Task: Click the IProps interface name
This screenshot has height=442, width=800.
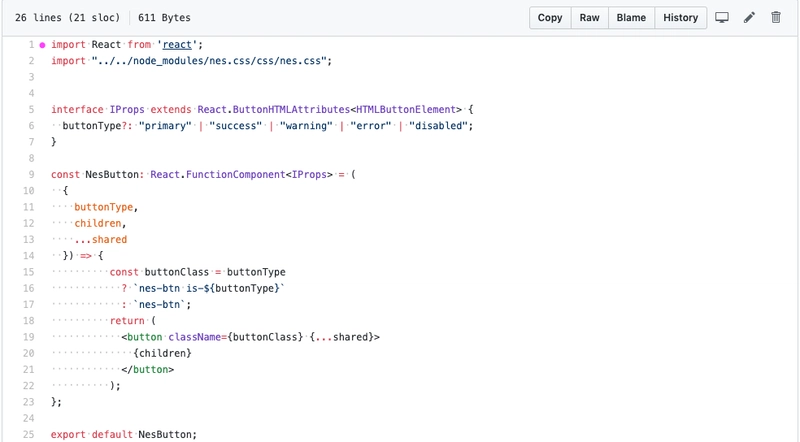Action: (127, 109)
